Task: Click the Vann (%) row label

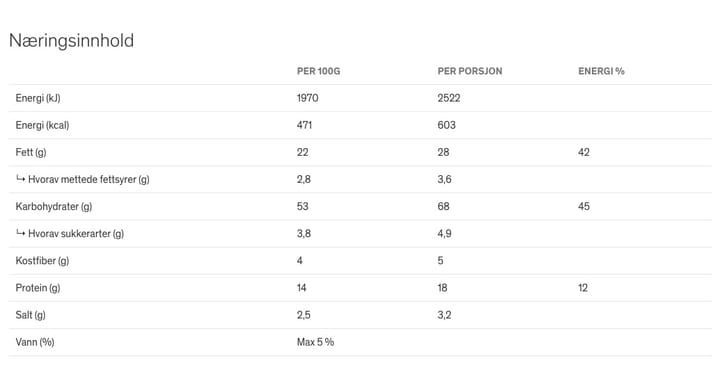Action: coord(35,342)
